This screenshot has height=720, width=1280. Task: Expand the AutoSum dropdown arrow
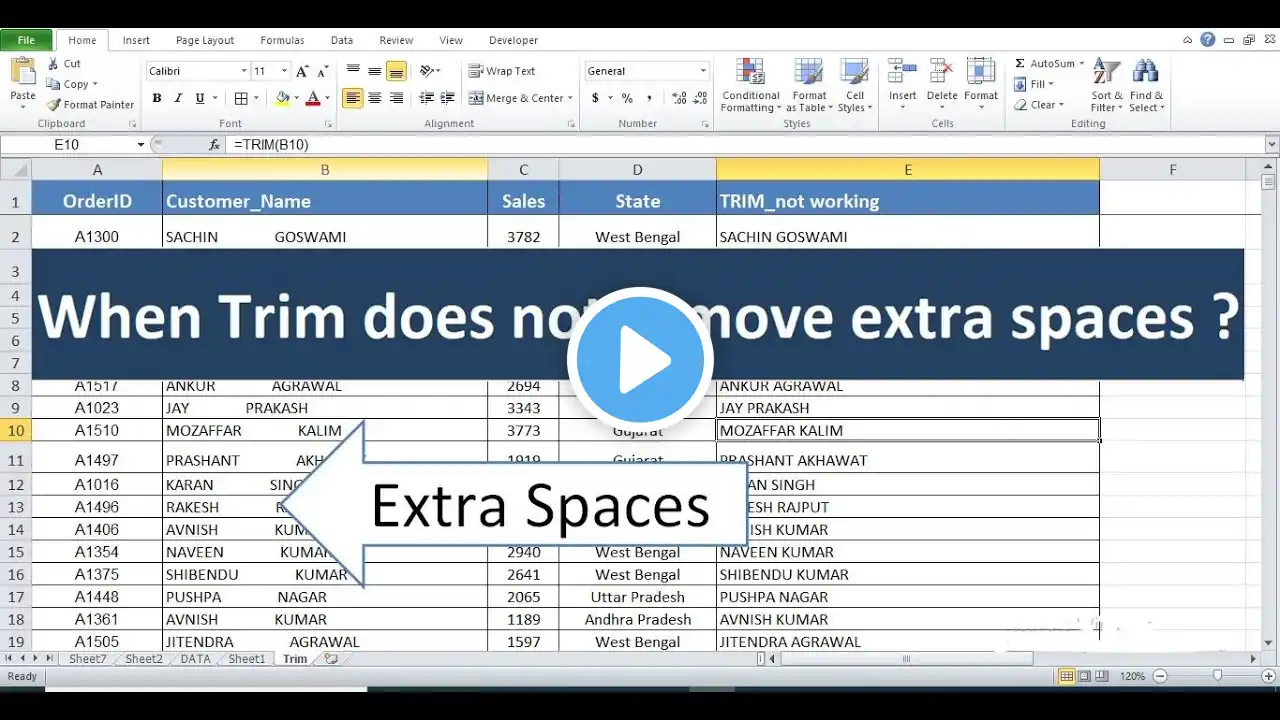(1081, 63)
